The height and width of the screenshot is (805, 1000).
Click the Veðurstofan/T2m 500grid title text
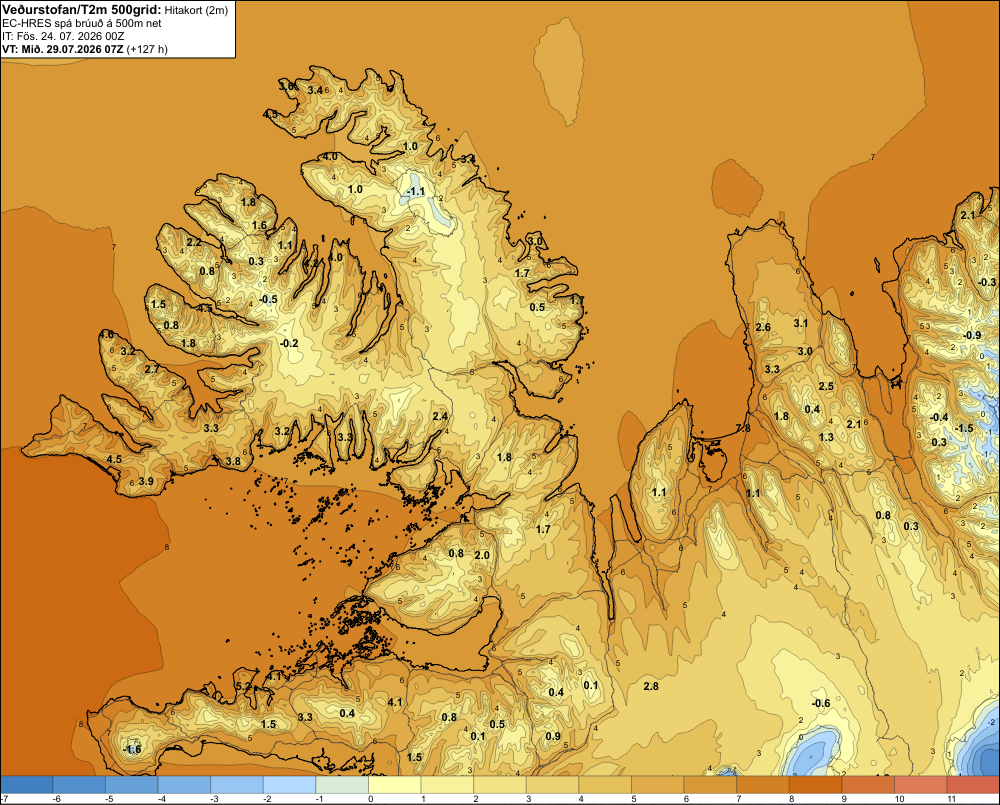82,9
